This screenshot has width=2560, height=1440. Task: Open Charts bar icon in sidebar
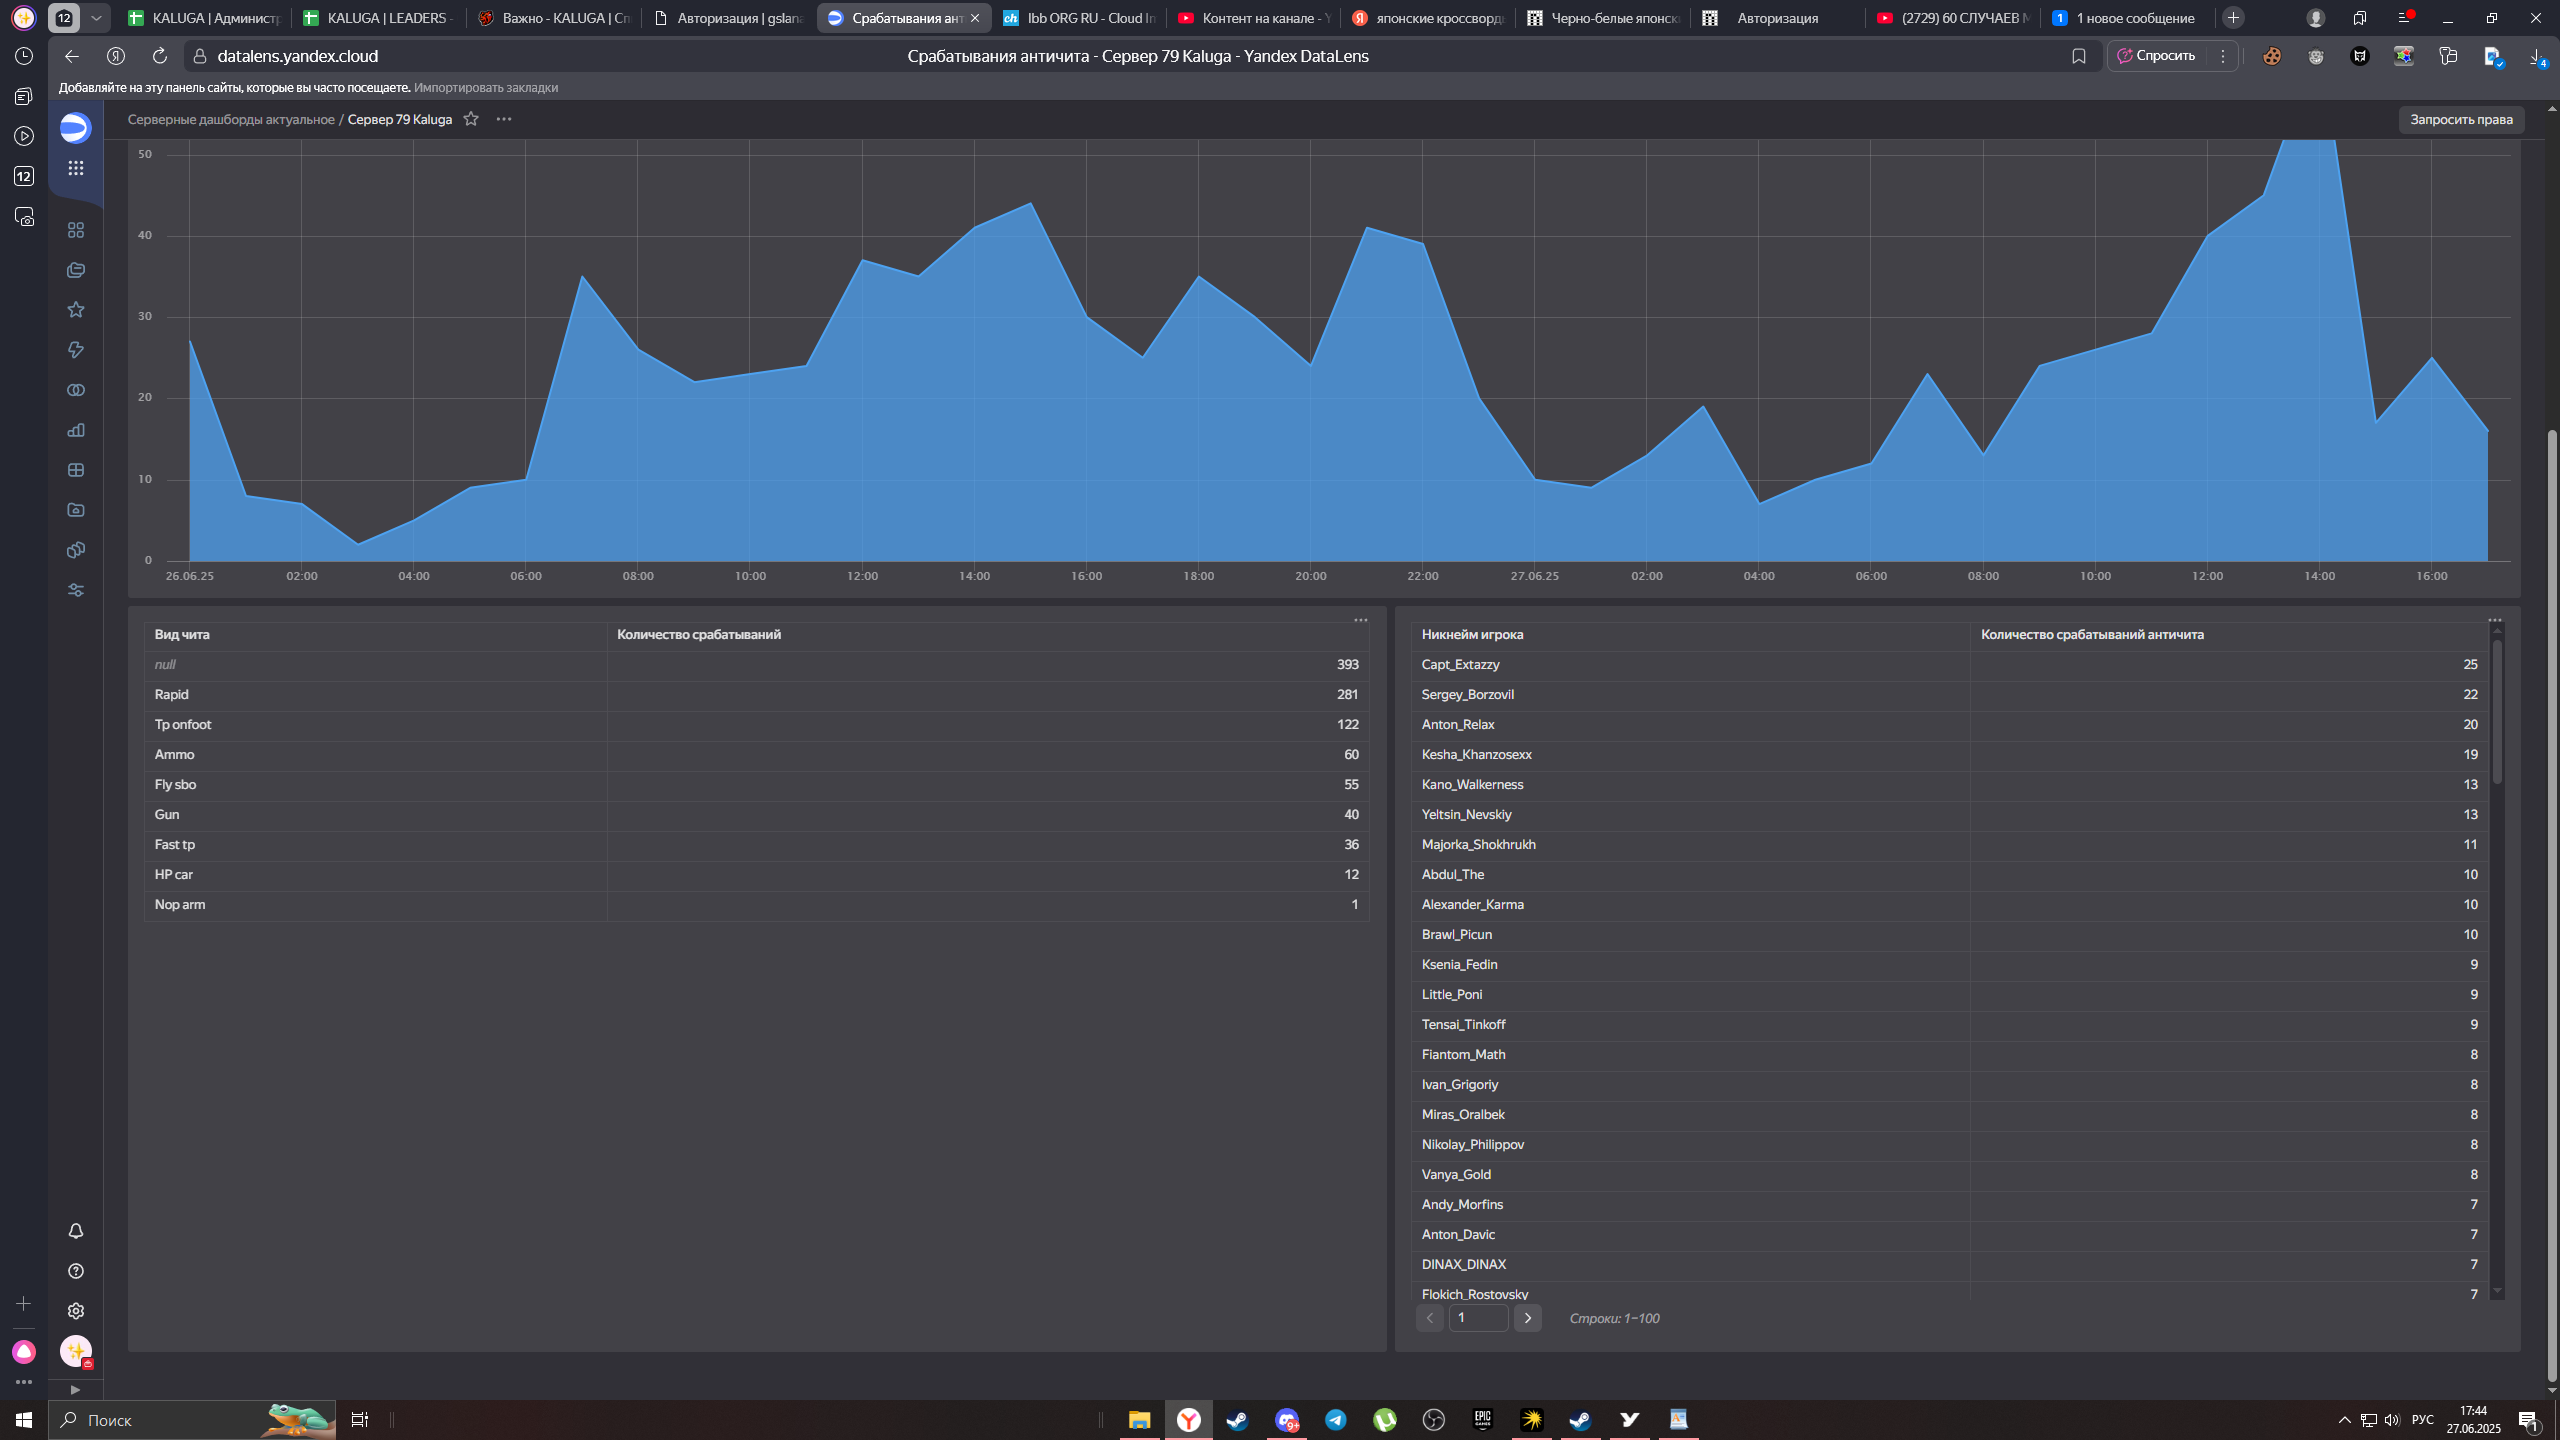[x=75, y=430]
